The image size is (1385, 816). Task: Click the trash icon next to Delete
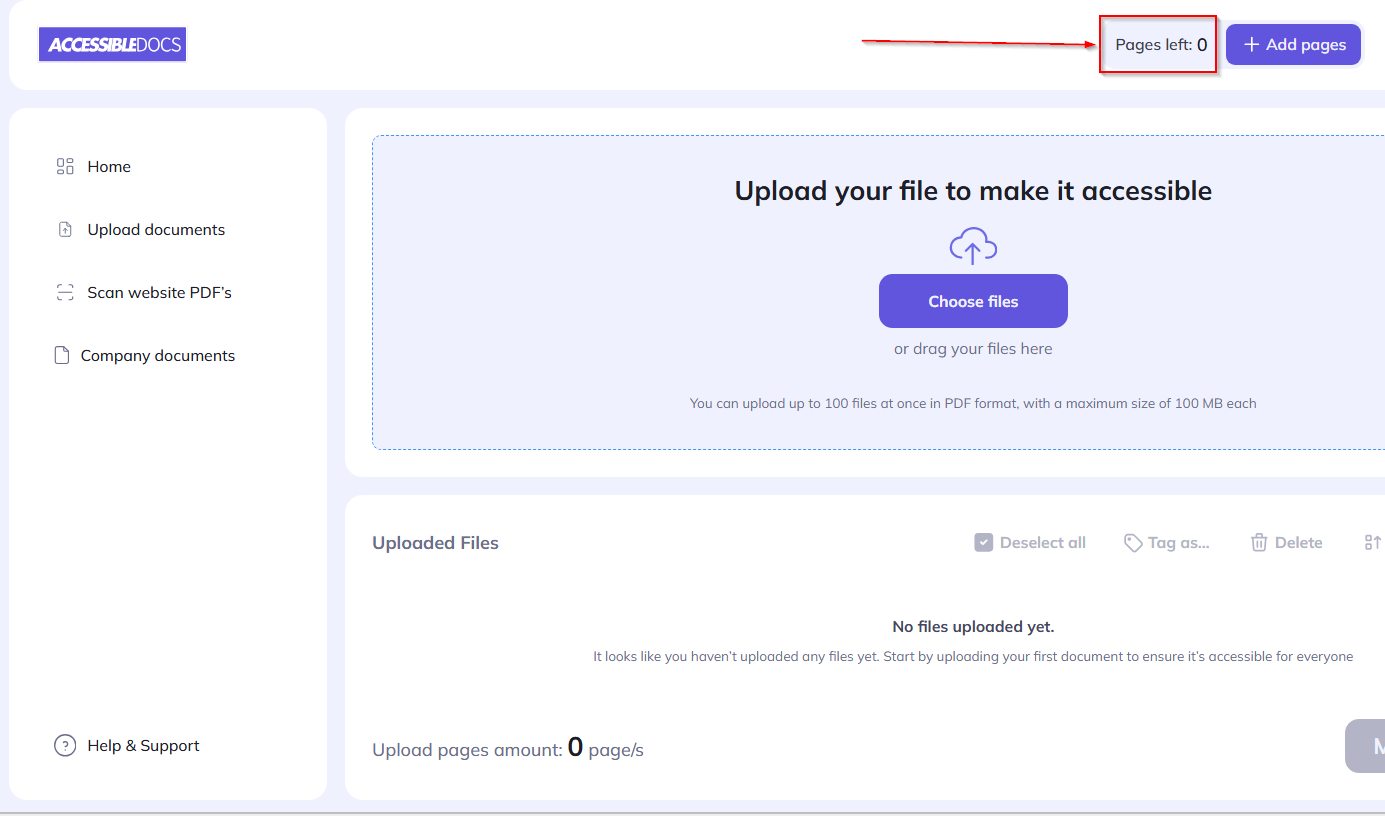[x=1259, y=542]
